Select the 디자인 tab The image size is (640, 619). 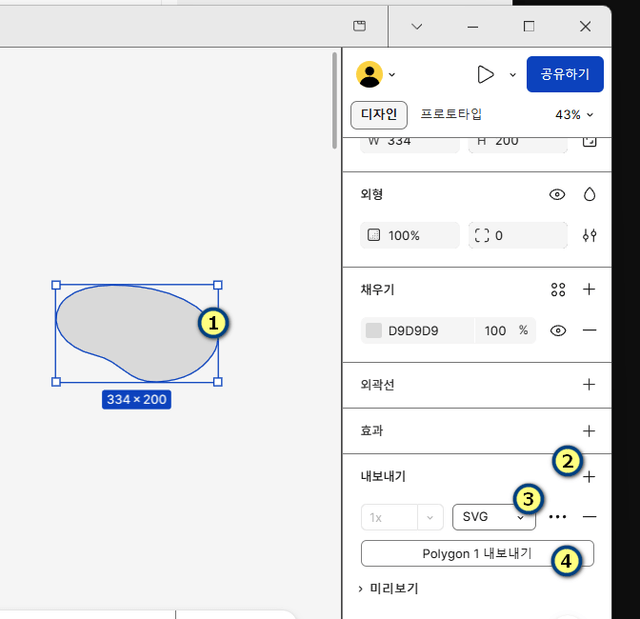point(379,115)
